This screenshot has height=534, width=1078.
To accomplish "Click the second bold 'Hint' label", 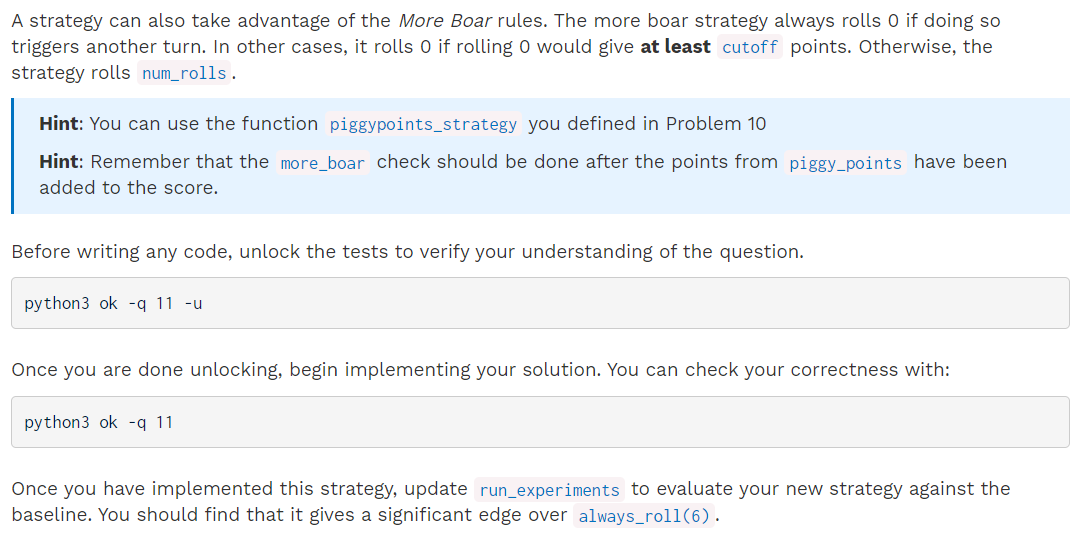I will click(x=60, y=162).
